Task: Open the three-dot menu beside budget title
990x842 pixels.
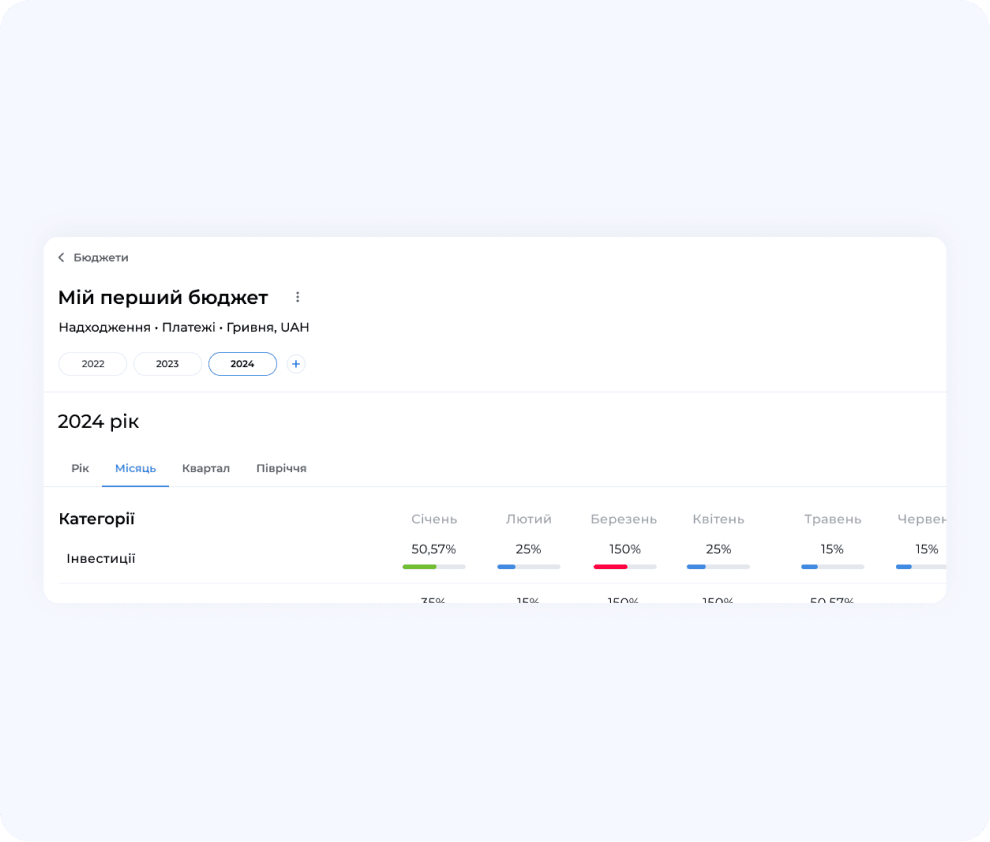Action: (297, 297)
